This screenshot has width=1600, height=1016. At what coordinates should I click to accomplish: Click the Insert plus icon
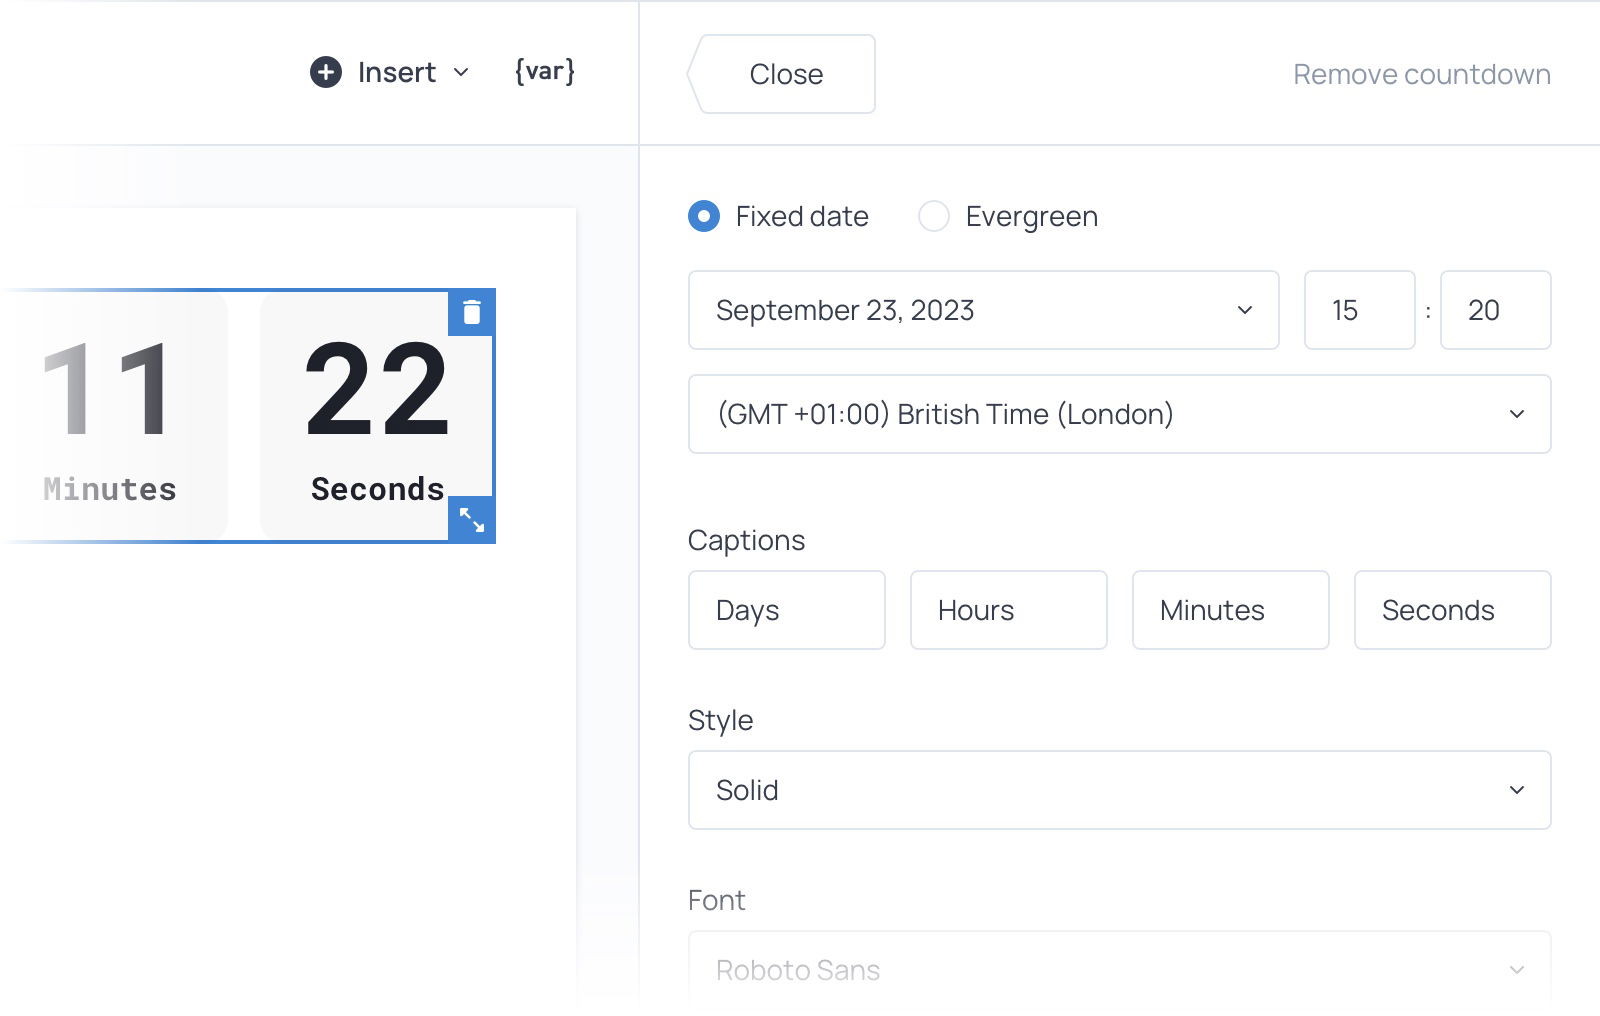[324, 72]
